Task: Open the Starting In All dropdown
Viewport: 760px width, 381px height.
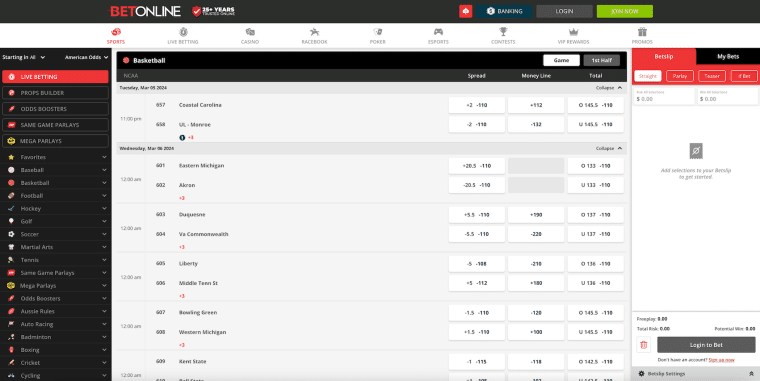Action: pyautogui.click(x=24, y=57)
